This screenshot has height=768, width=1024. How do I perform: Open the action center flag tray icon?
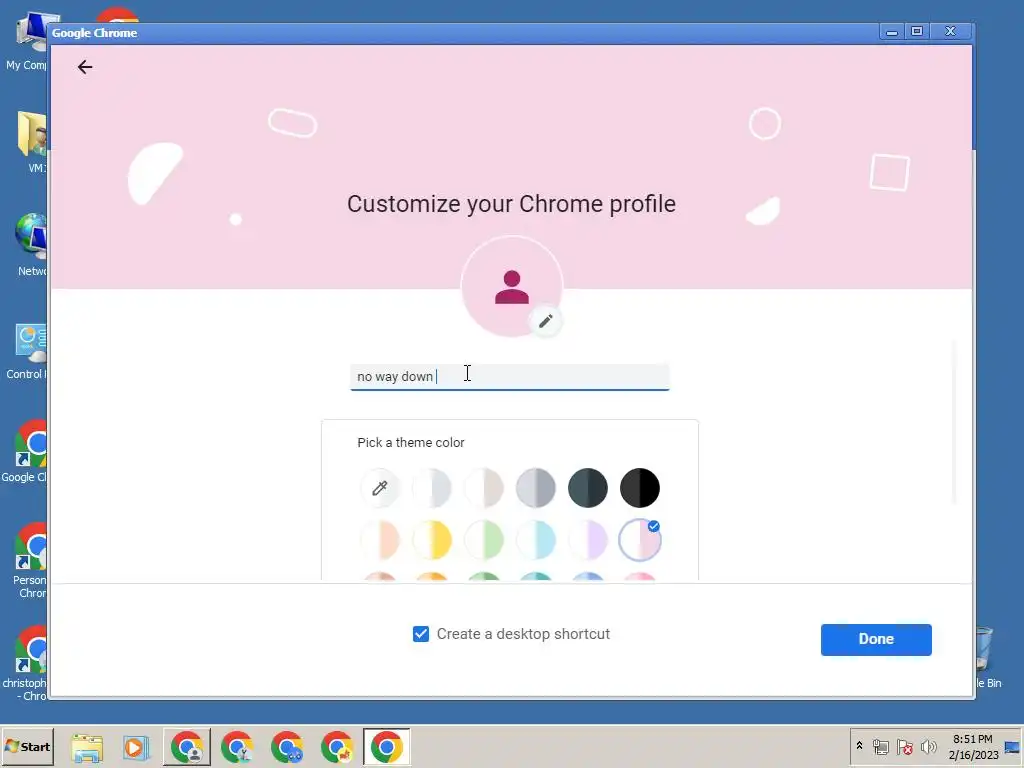tap(904, 746)
